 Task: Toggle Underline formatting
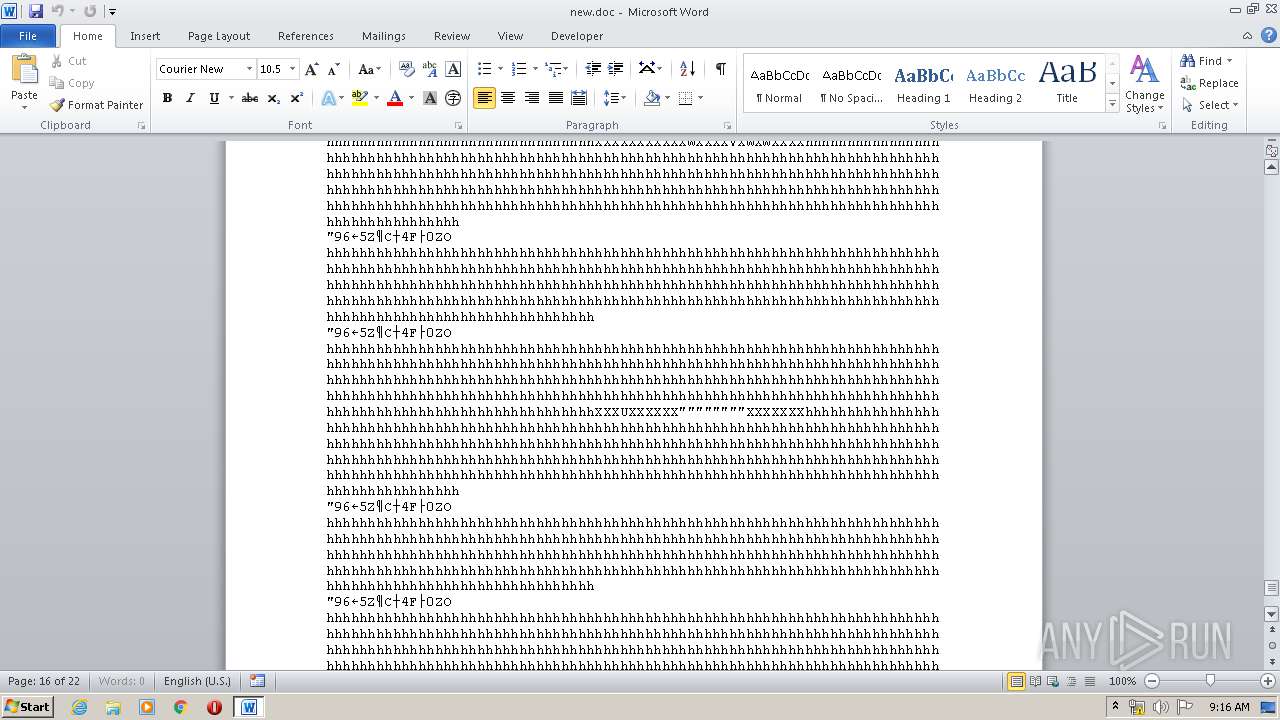[213, 98]
